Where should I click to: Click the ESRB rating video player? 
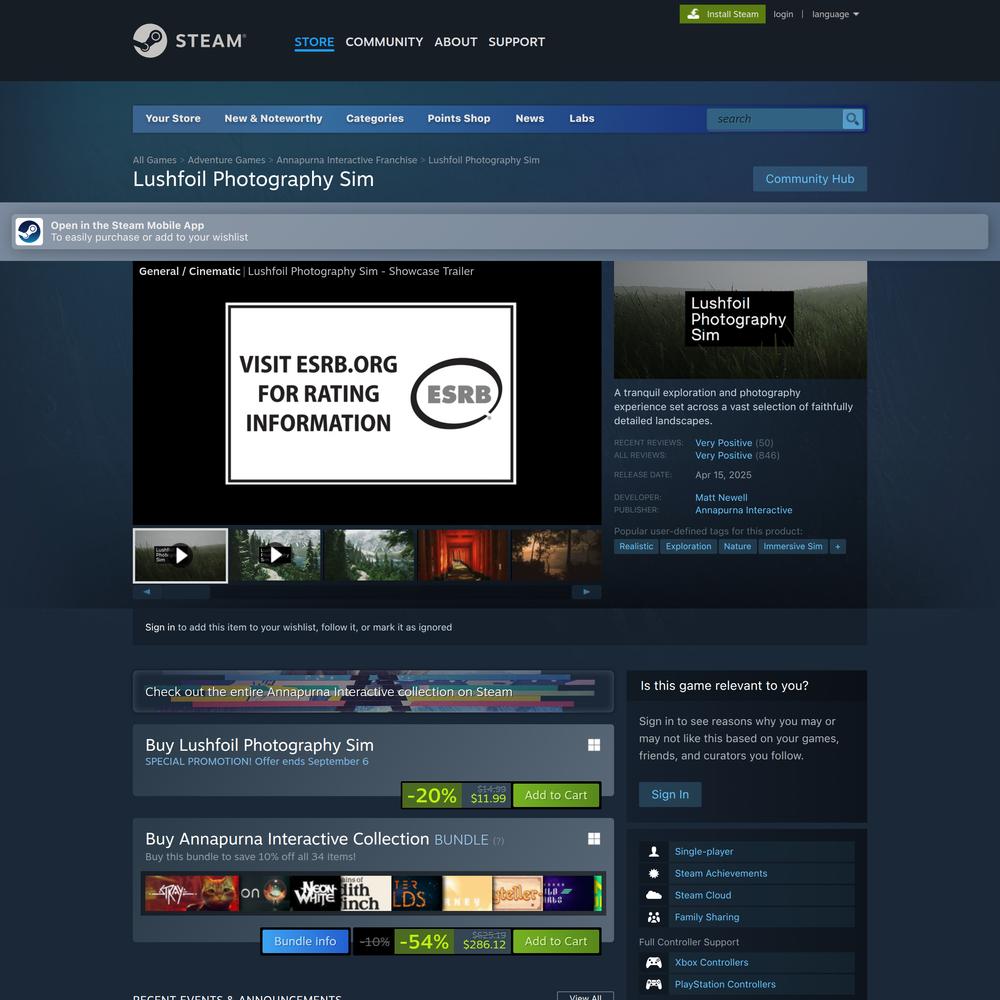click(x=367, y=393)
